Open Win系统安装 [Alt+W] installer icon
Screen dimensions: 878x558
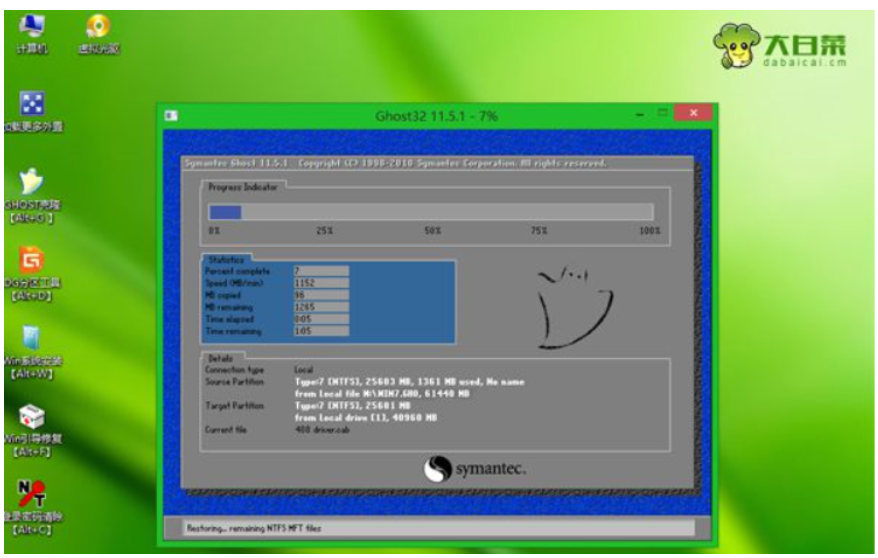click(x=32, y=351)
